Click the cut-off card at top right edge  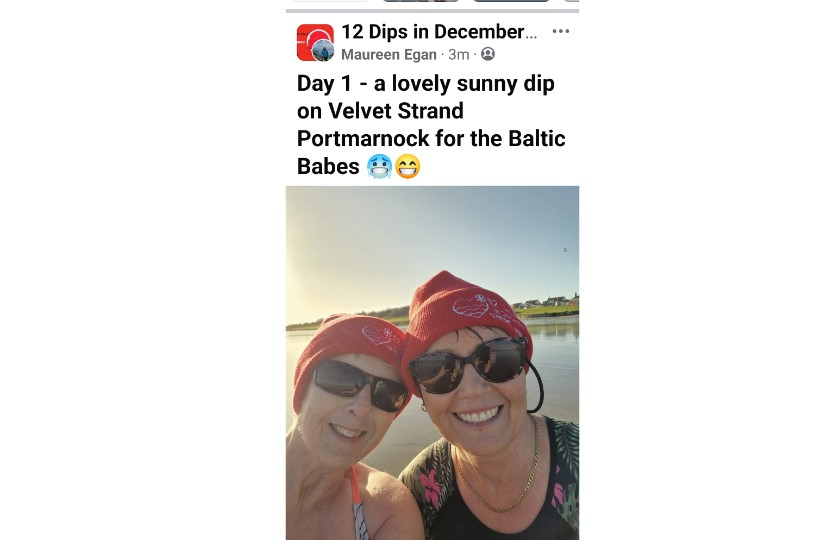click(571, 1)
